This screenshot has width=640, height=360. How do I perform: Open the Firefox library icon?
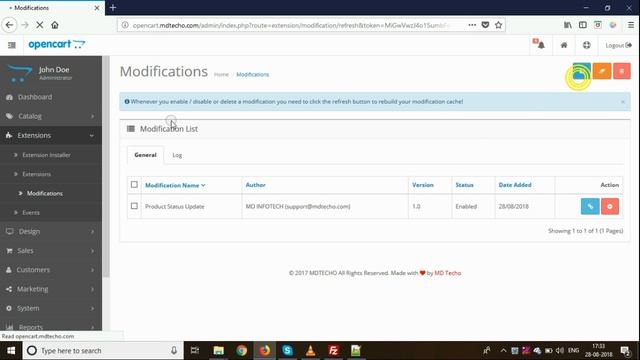[x=568, y=25]
